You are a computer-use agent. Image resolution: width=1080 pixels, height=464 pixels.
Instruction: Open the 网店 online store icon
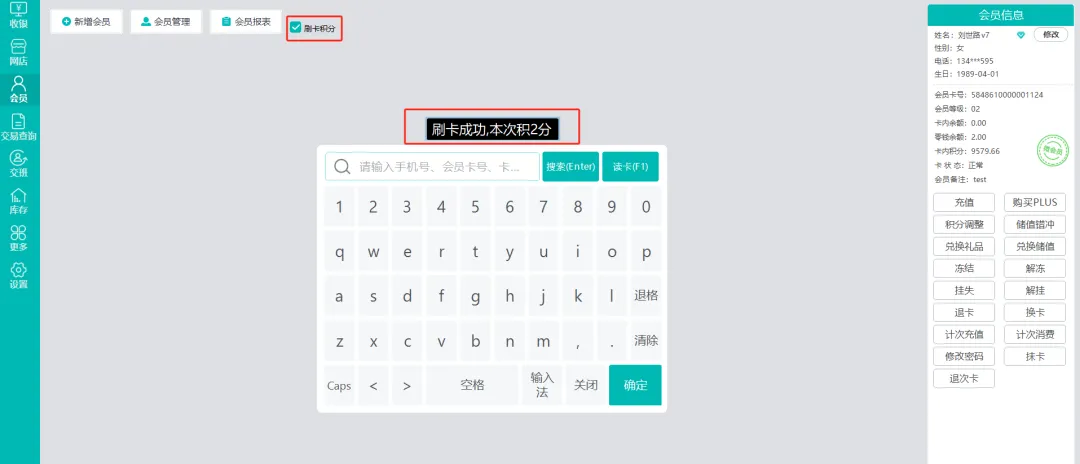point(19,52)
